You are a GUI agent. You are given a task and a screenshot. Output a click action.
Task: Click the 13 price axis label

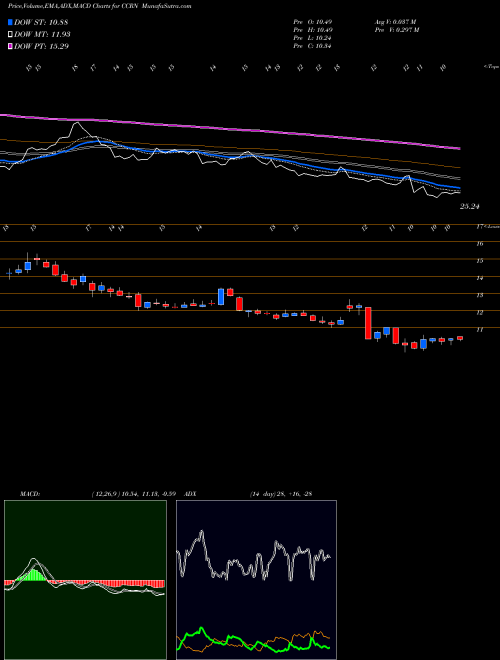click(x=479, y=295)
